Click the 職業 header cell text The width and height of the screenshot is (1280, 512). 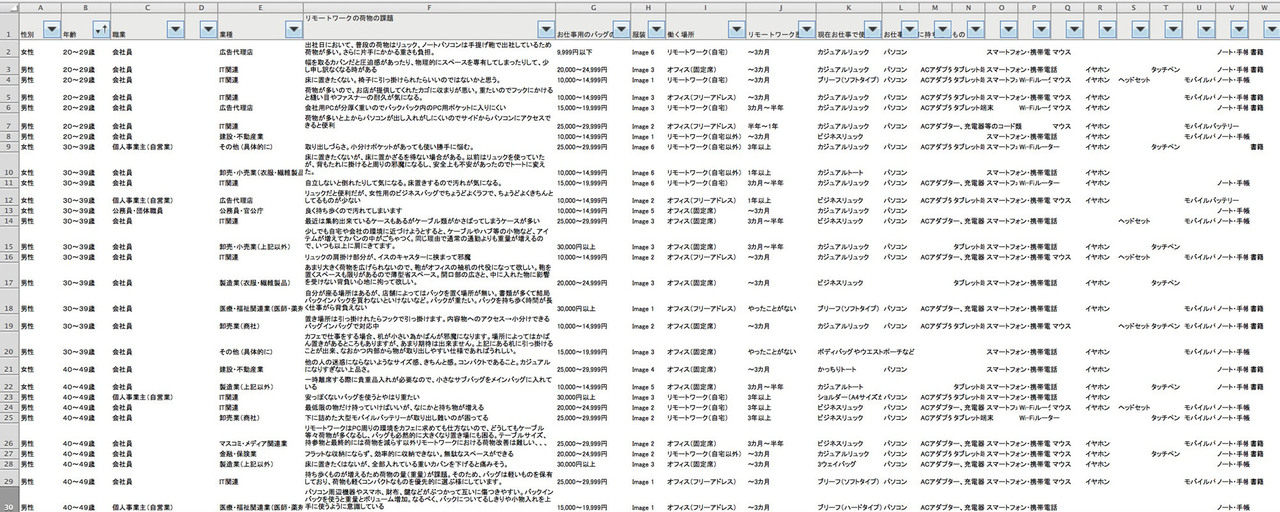(x=118, y=34)
